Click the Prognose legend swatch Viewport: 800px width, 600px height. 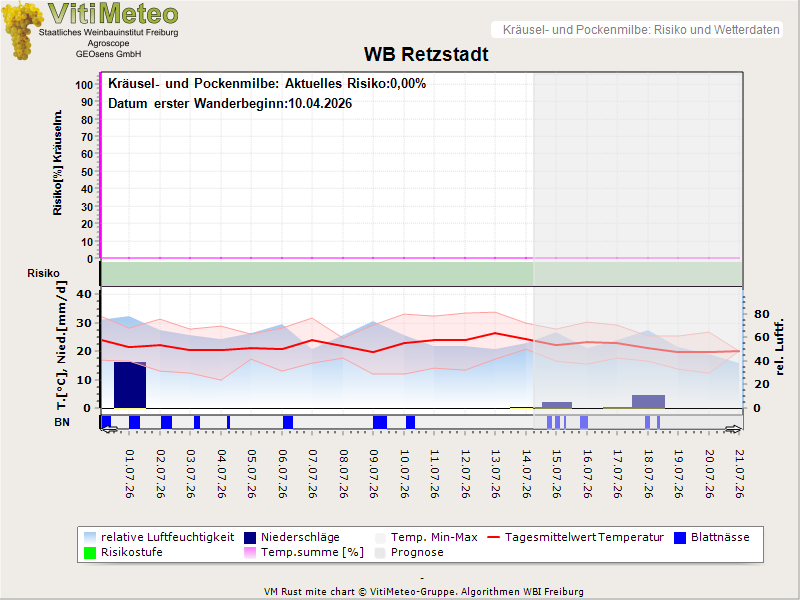[x=380, y=553]
